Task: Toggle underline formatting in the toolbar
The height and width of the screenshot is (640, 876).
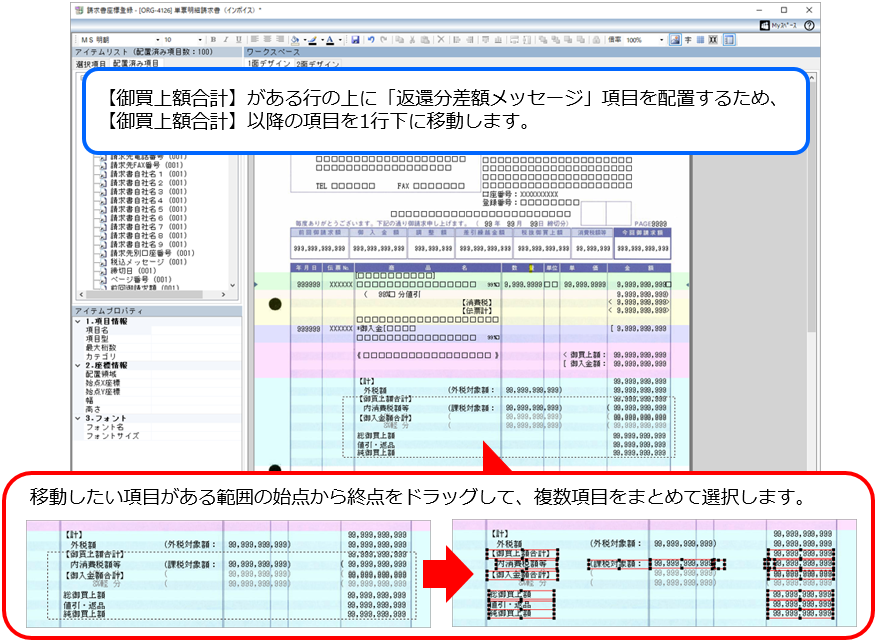Action: [239, 40]
